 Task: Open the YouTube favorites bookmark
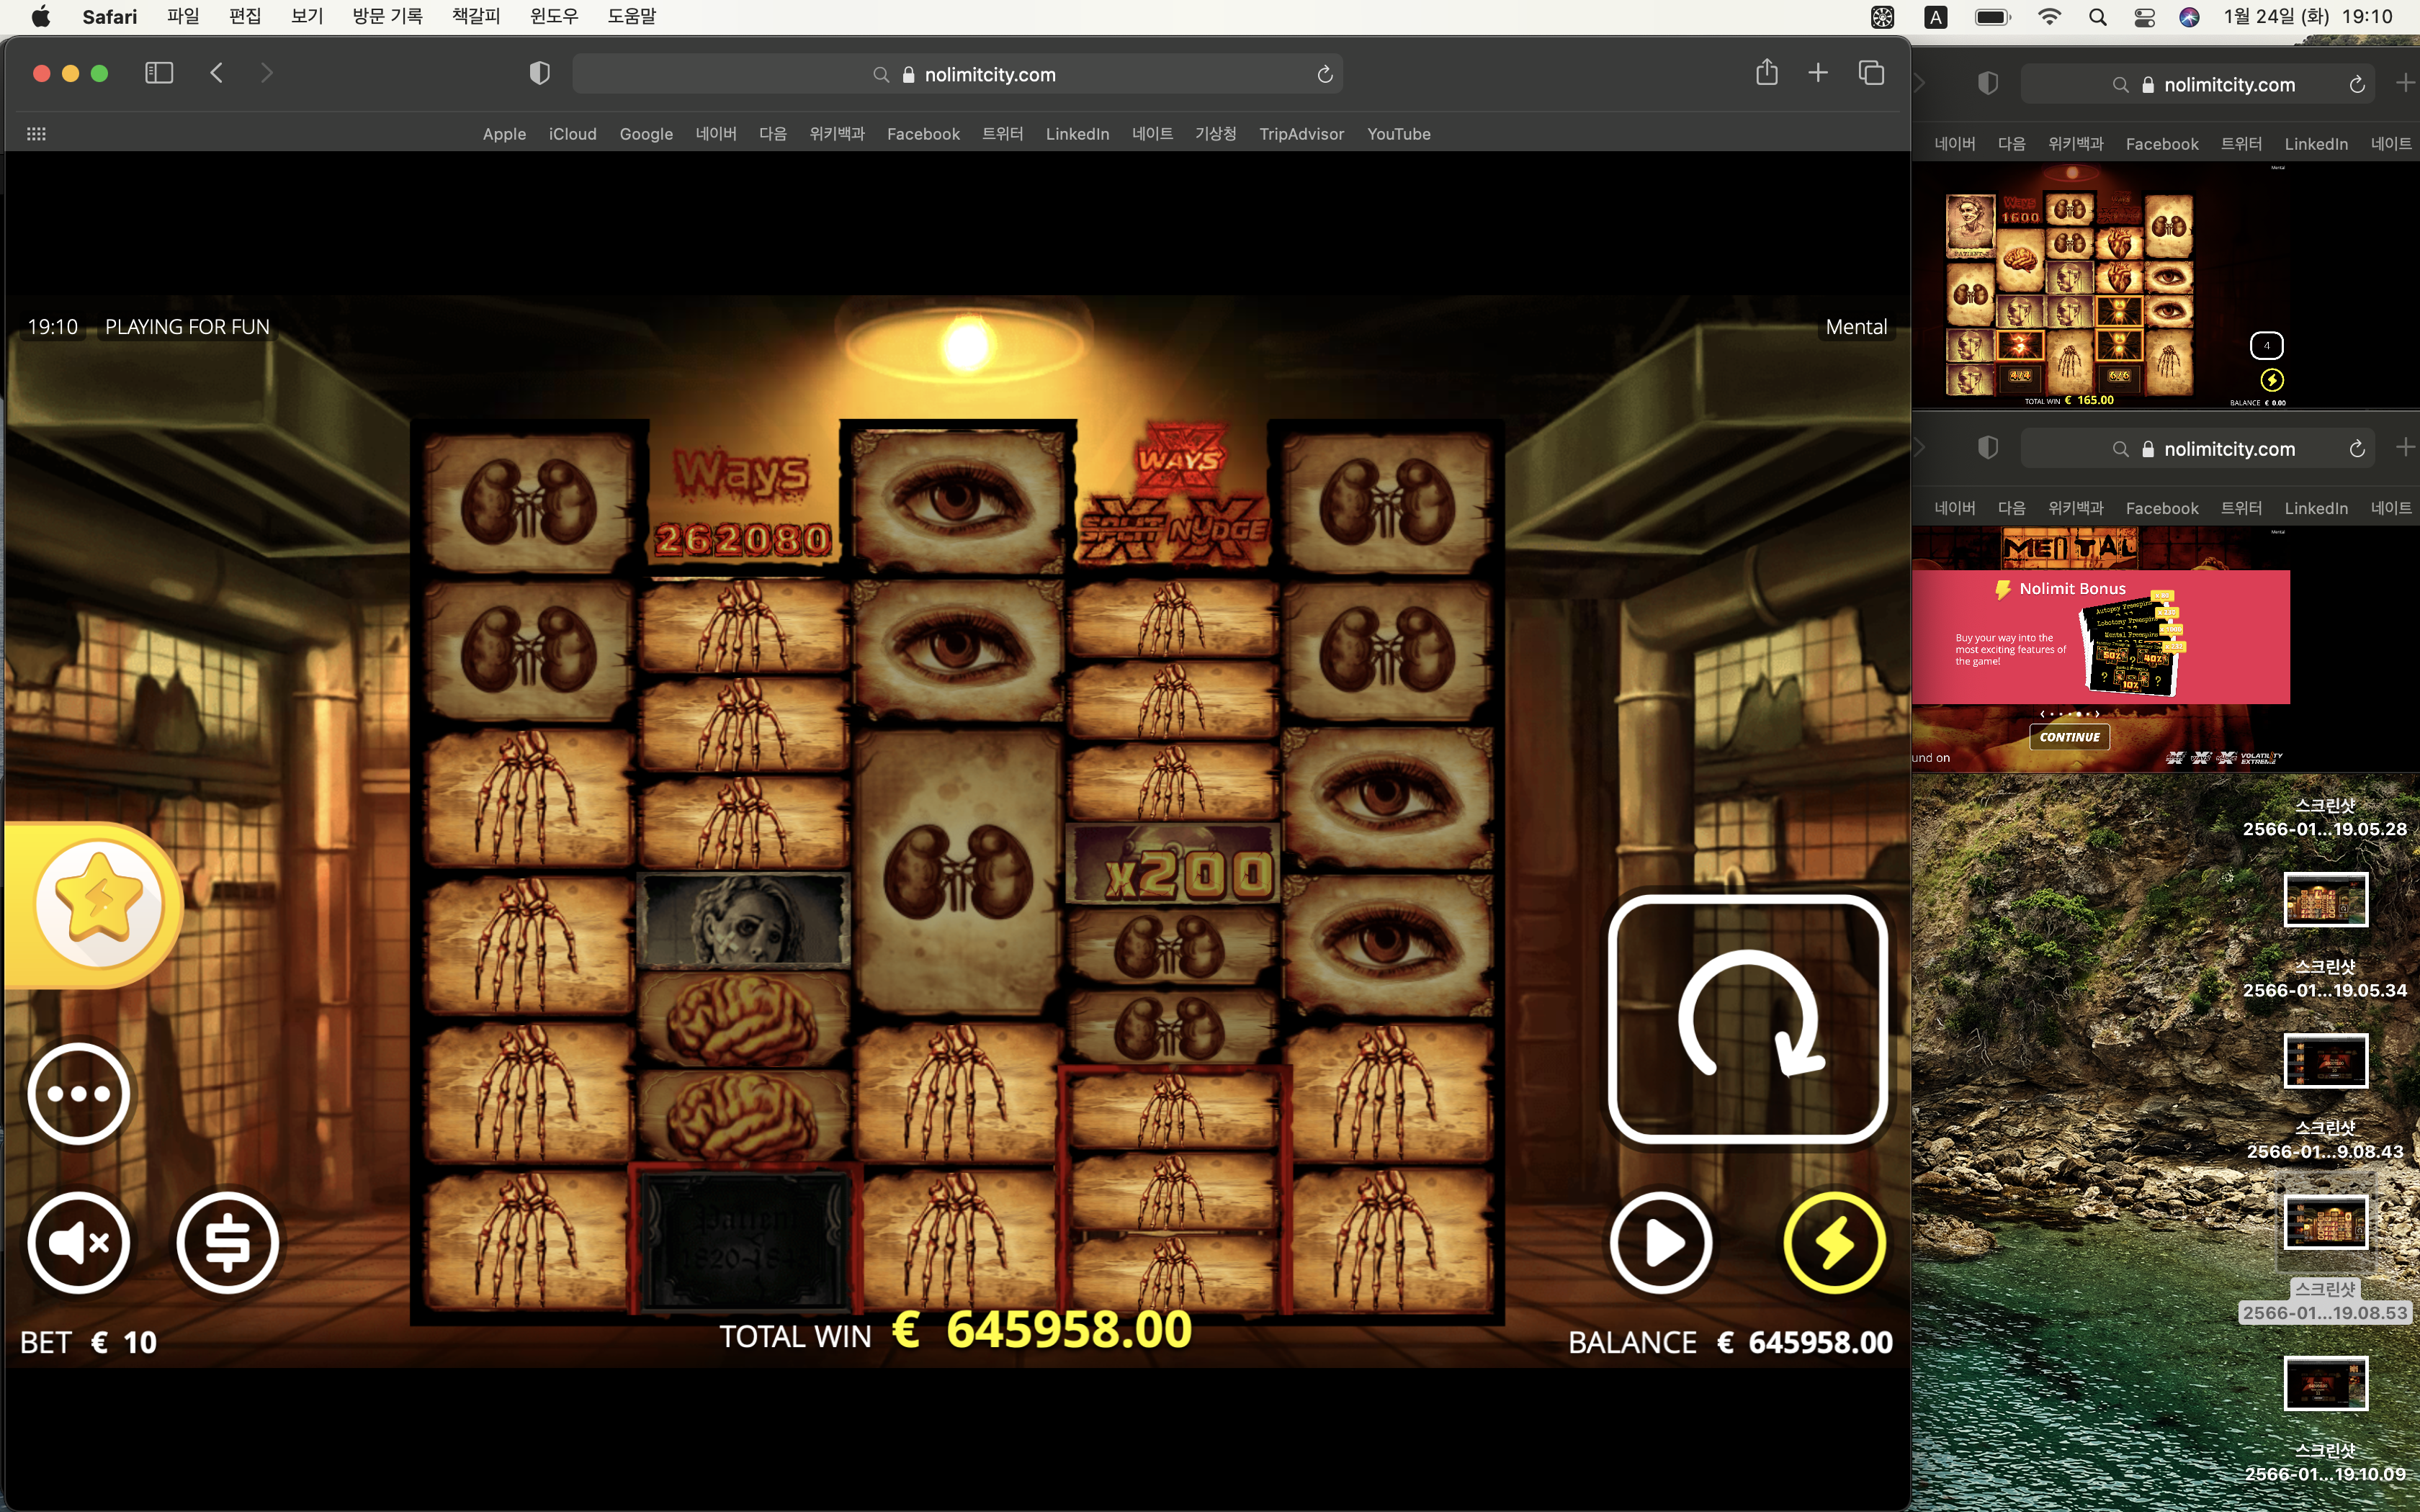[x=1399, y=134]
